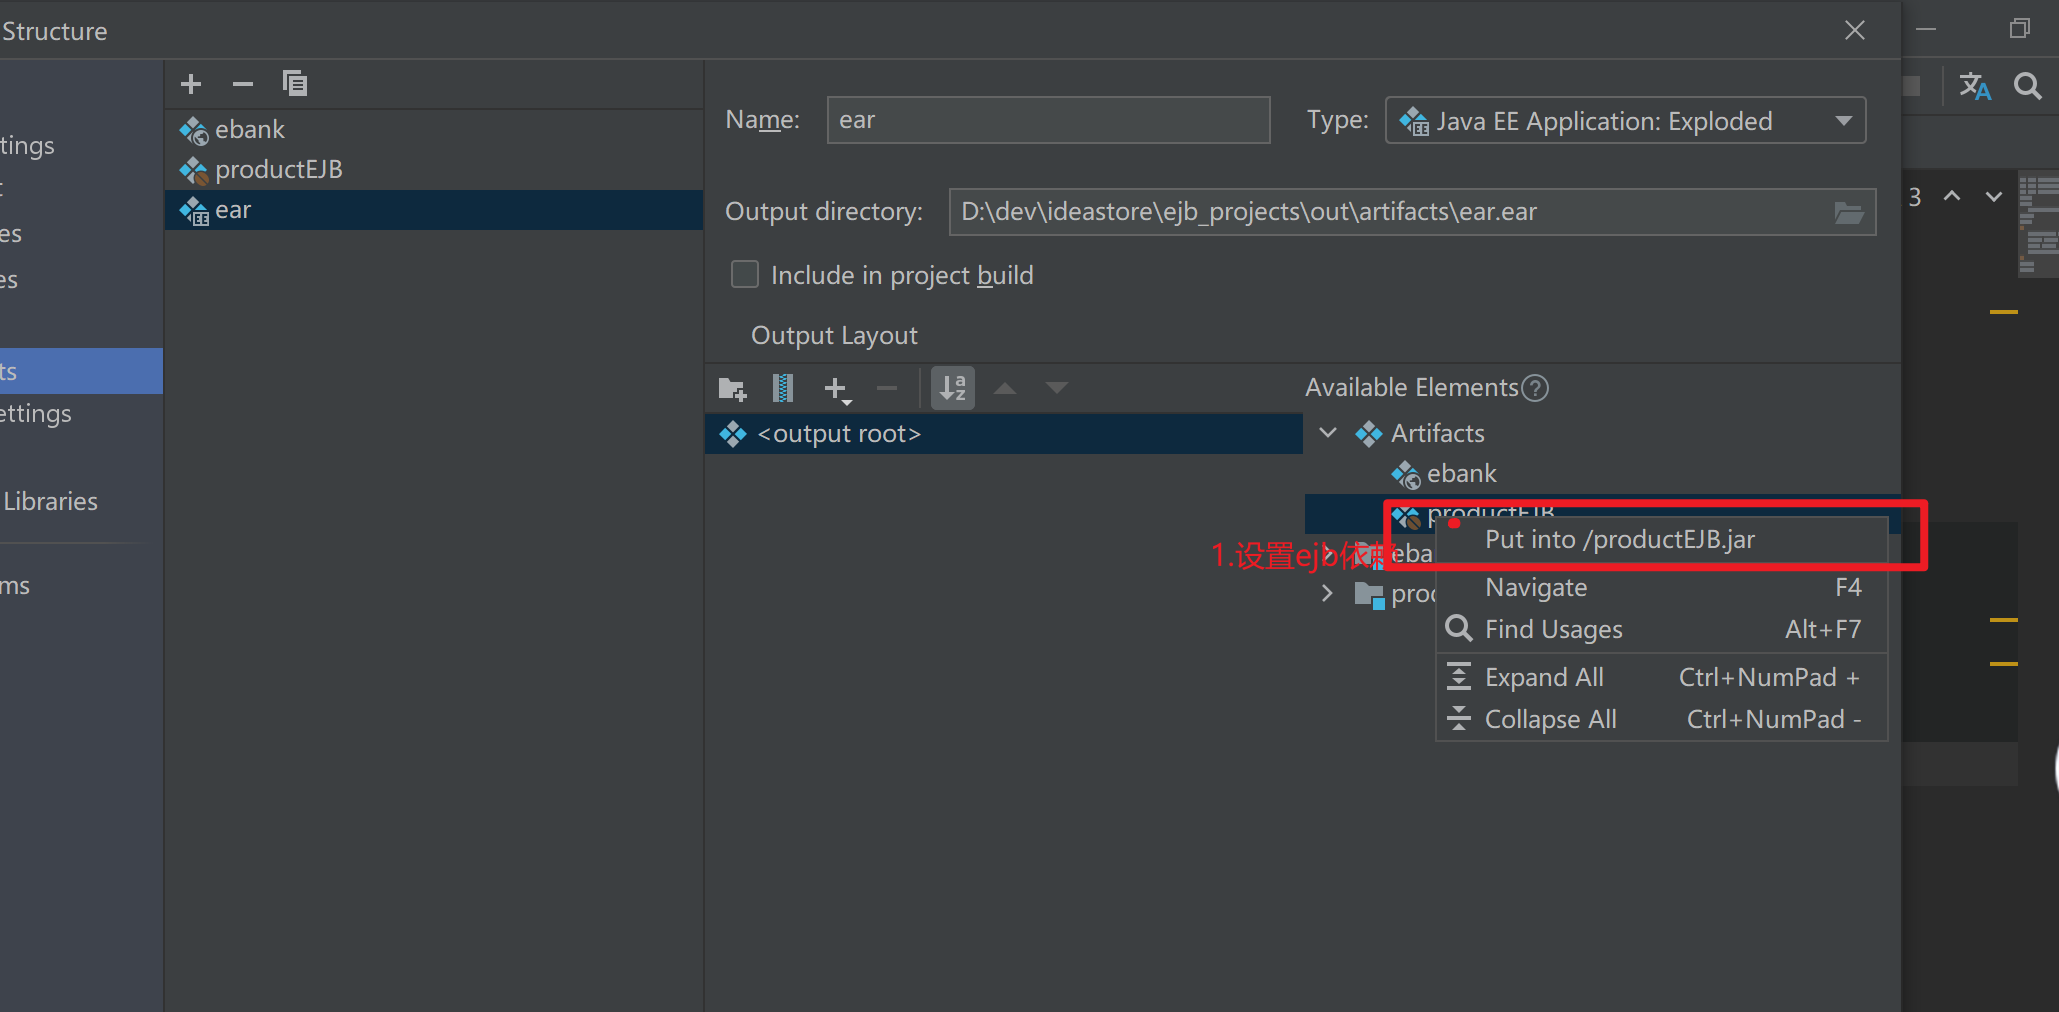Minimize the IDE window

coord(1926,30)
